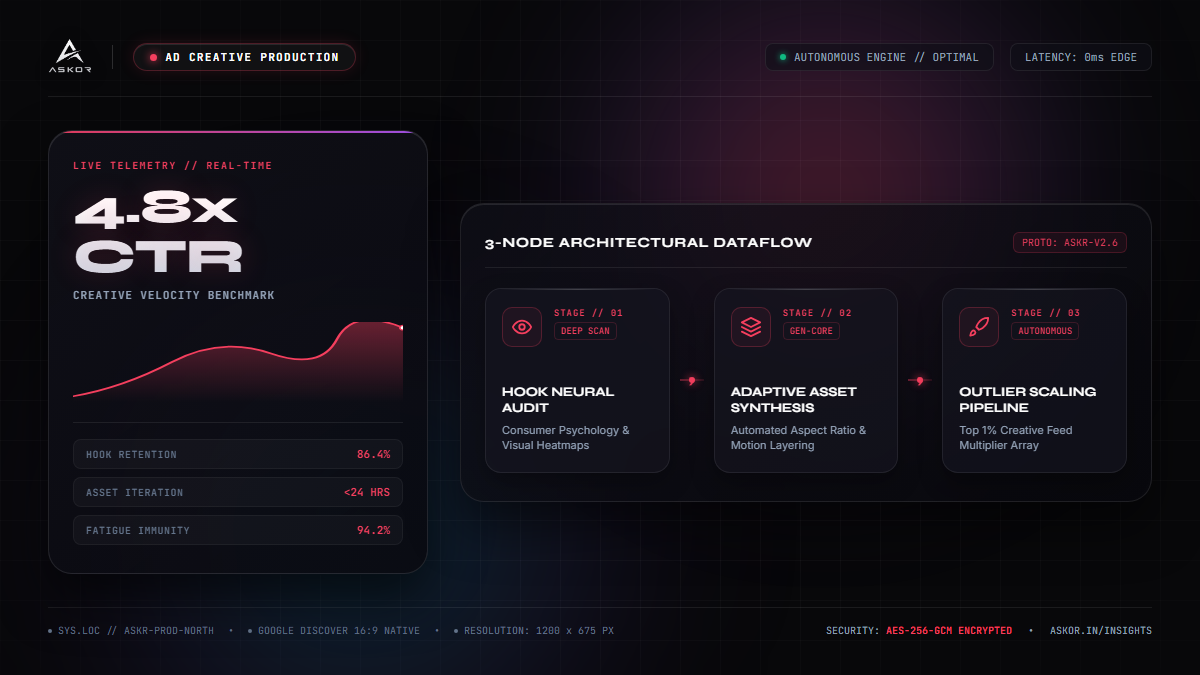Click Top 1% Creative Feed Multiplier Array text
The width and height of the screenshot is (1200, 675).
pyautogui.click(x=1015, y=438)
